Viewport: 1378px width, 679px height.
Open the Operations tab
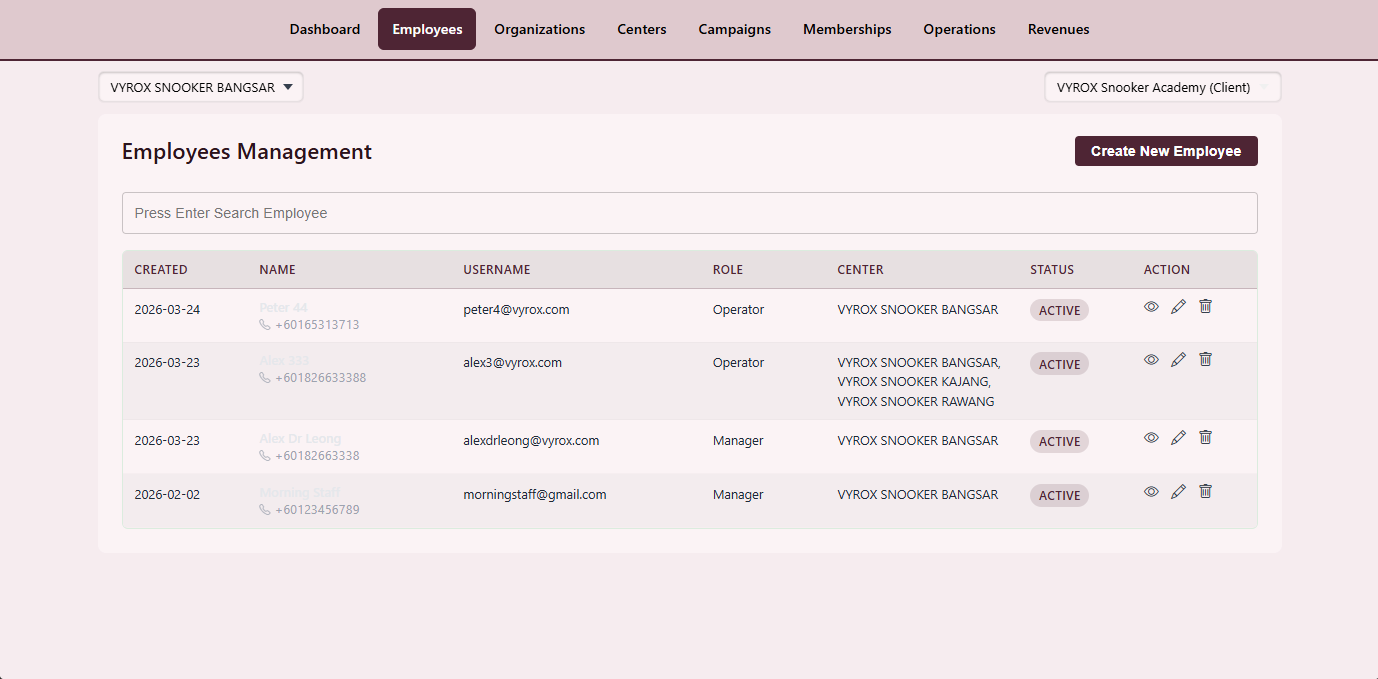(x=960, y=29)
